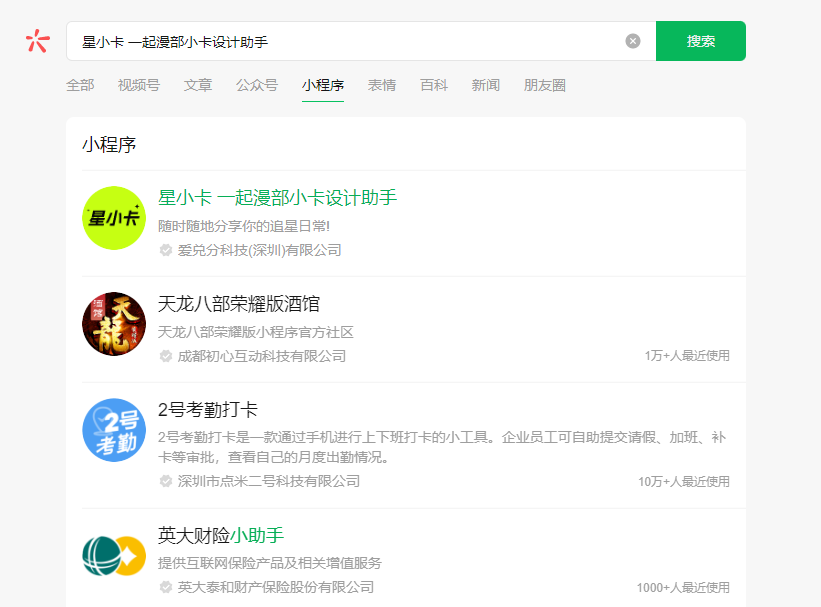Click the red search logo icon
This screenshot has width=821, height=607.
click(38, 41)
